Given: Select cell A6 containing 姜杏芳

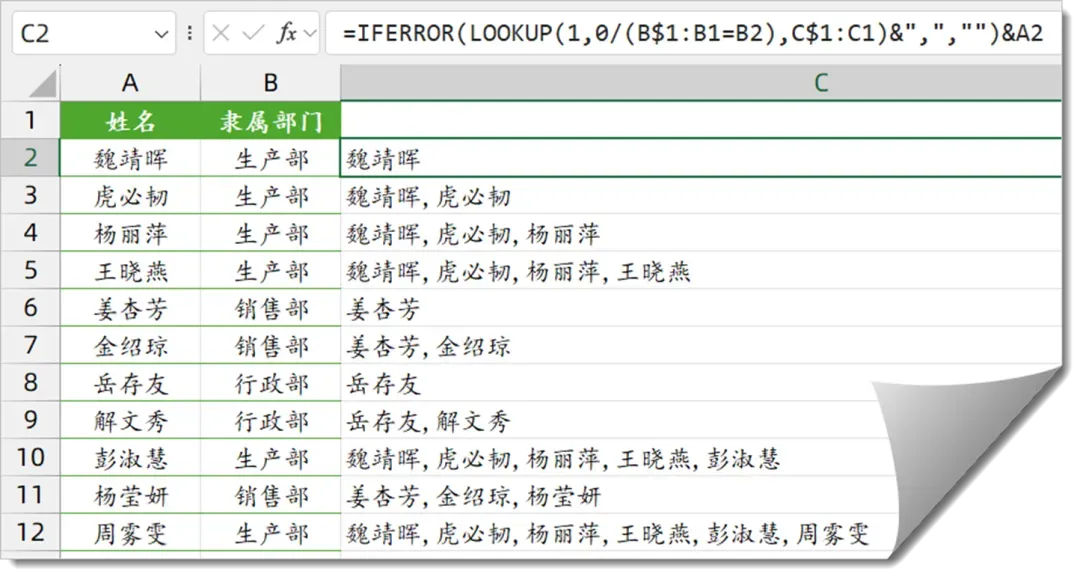Looking at the screenshot, I should coord(130,308).
